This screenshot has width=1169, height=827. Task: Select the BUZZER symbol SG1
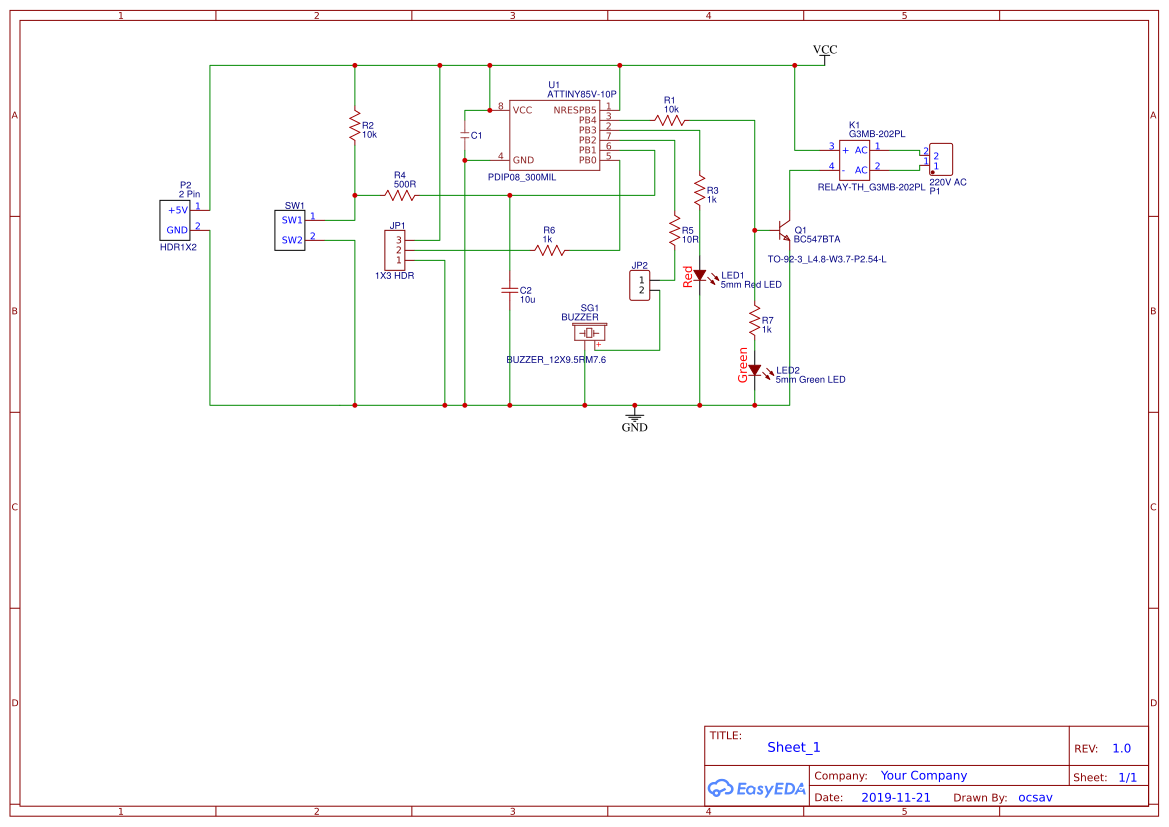coord(587,331)
